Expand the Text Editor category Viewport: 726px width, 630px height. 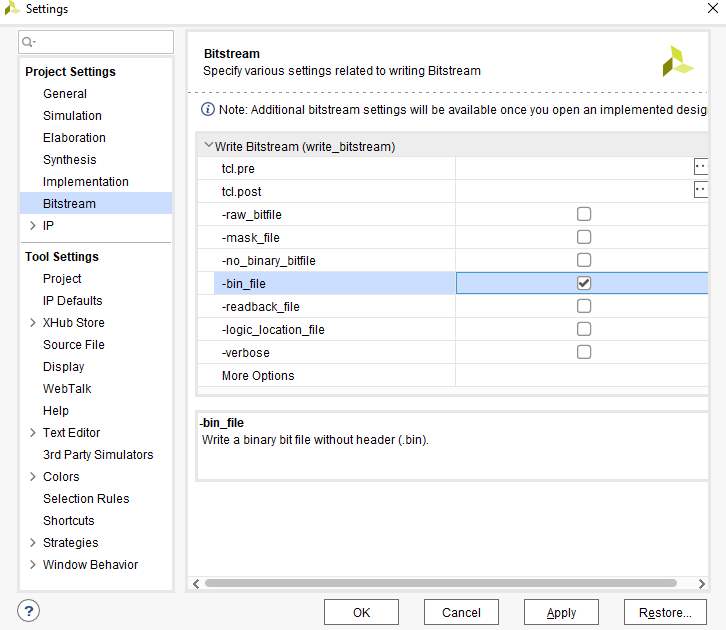(x=33, y=433)
